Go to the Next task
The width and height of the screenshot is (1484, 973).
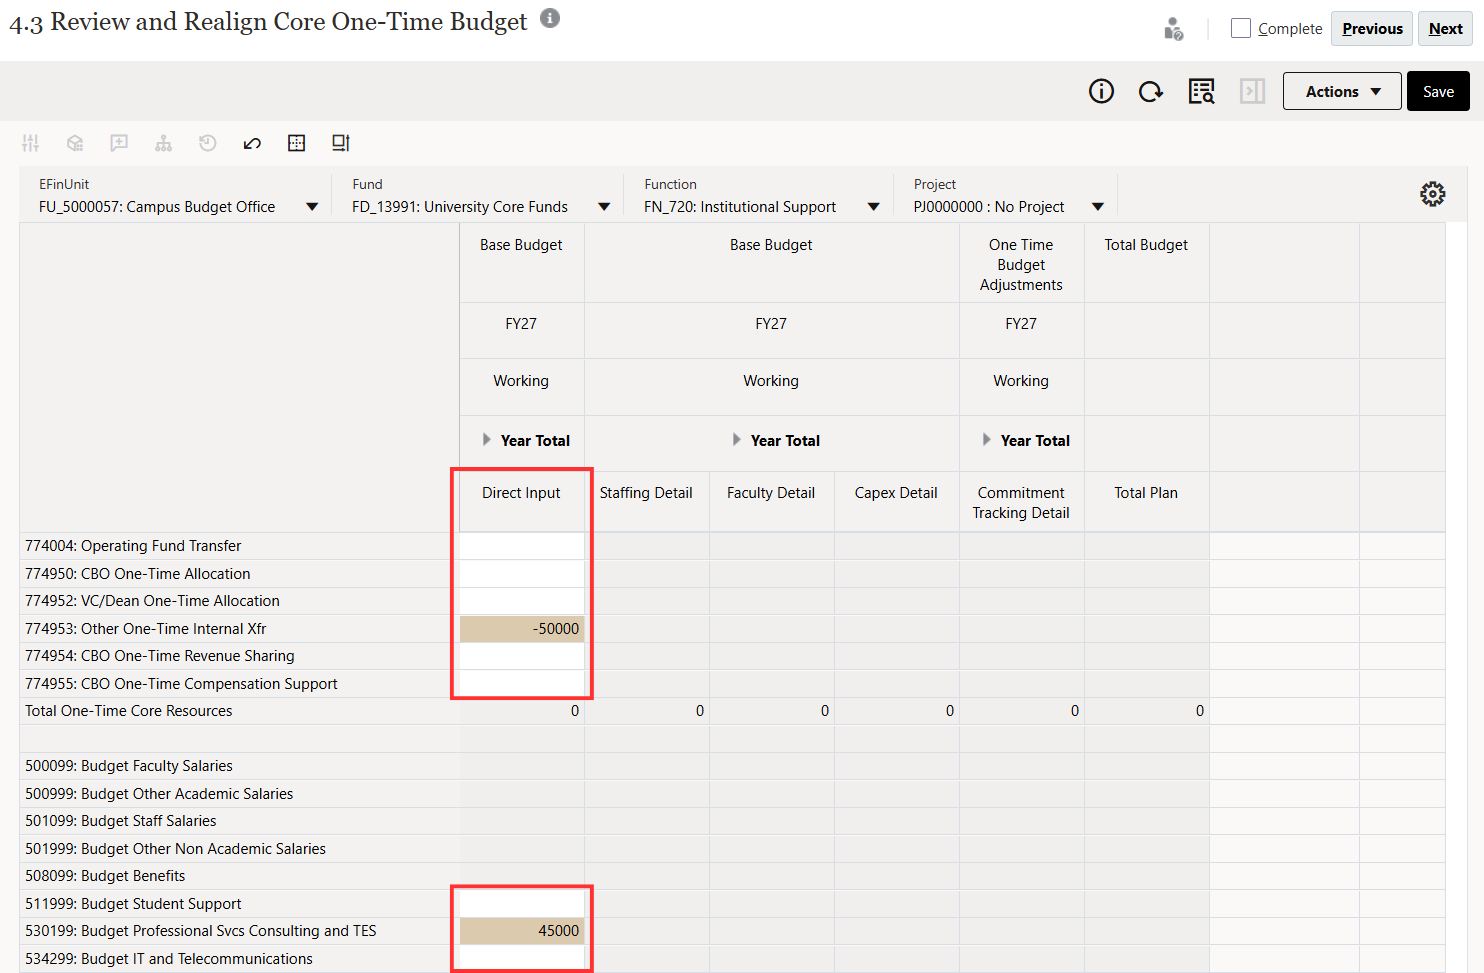point(1445,28)
